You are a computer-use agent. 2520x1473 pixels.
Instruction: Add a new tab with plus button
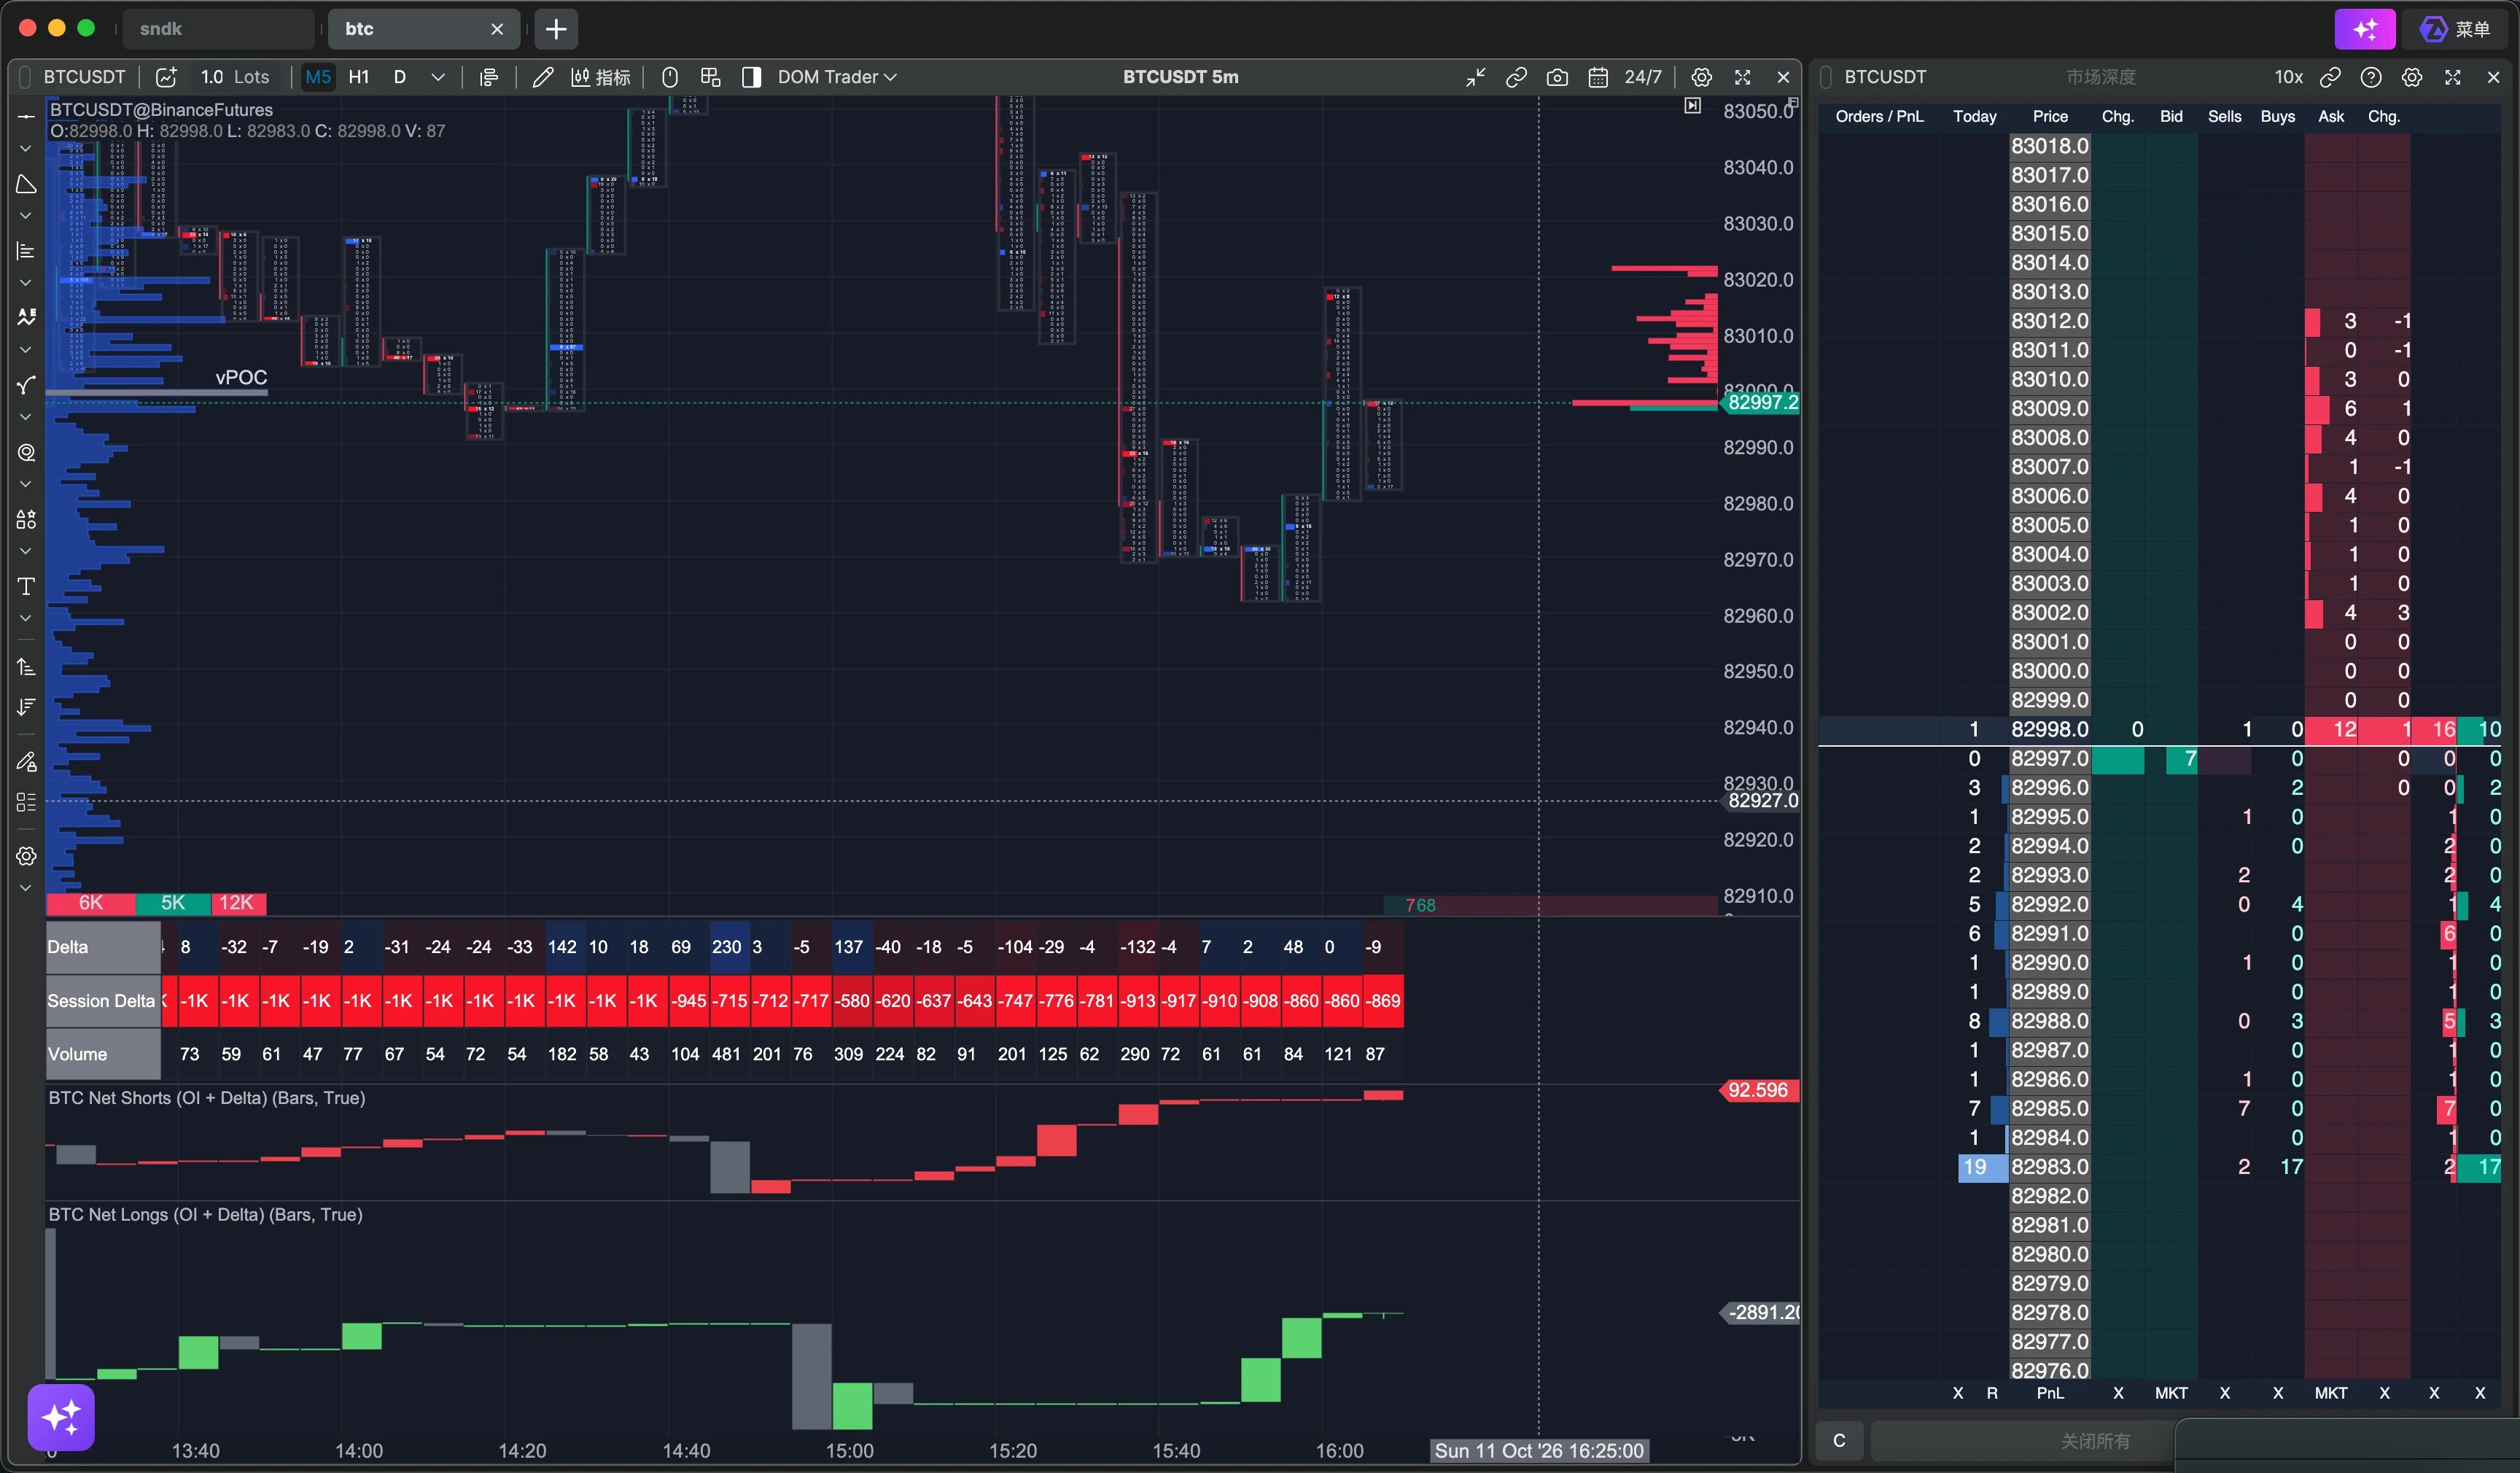(x=556, y=29)
